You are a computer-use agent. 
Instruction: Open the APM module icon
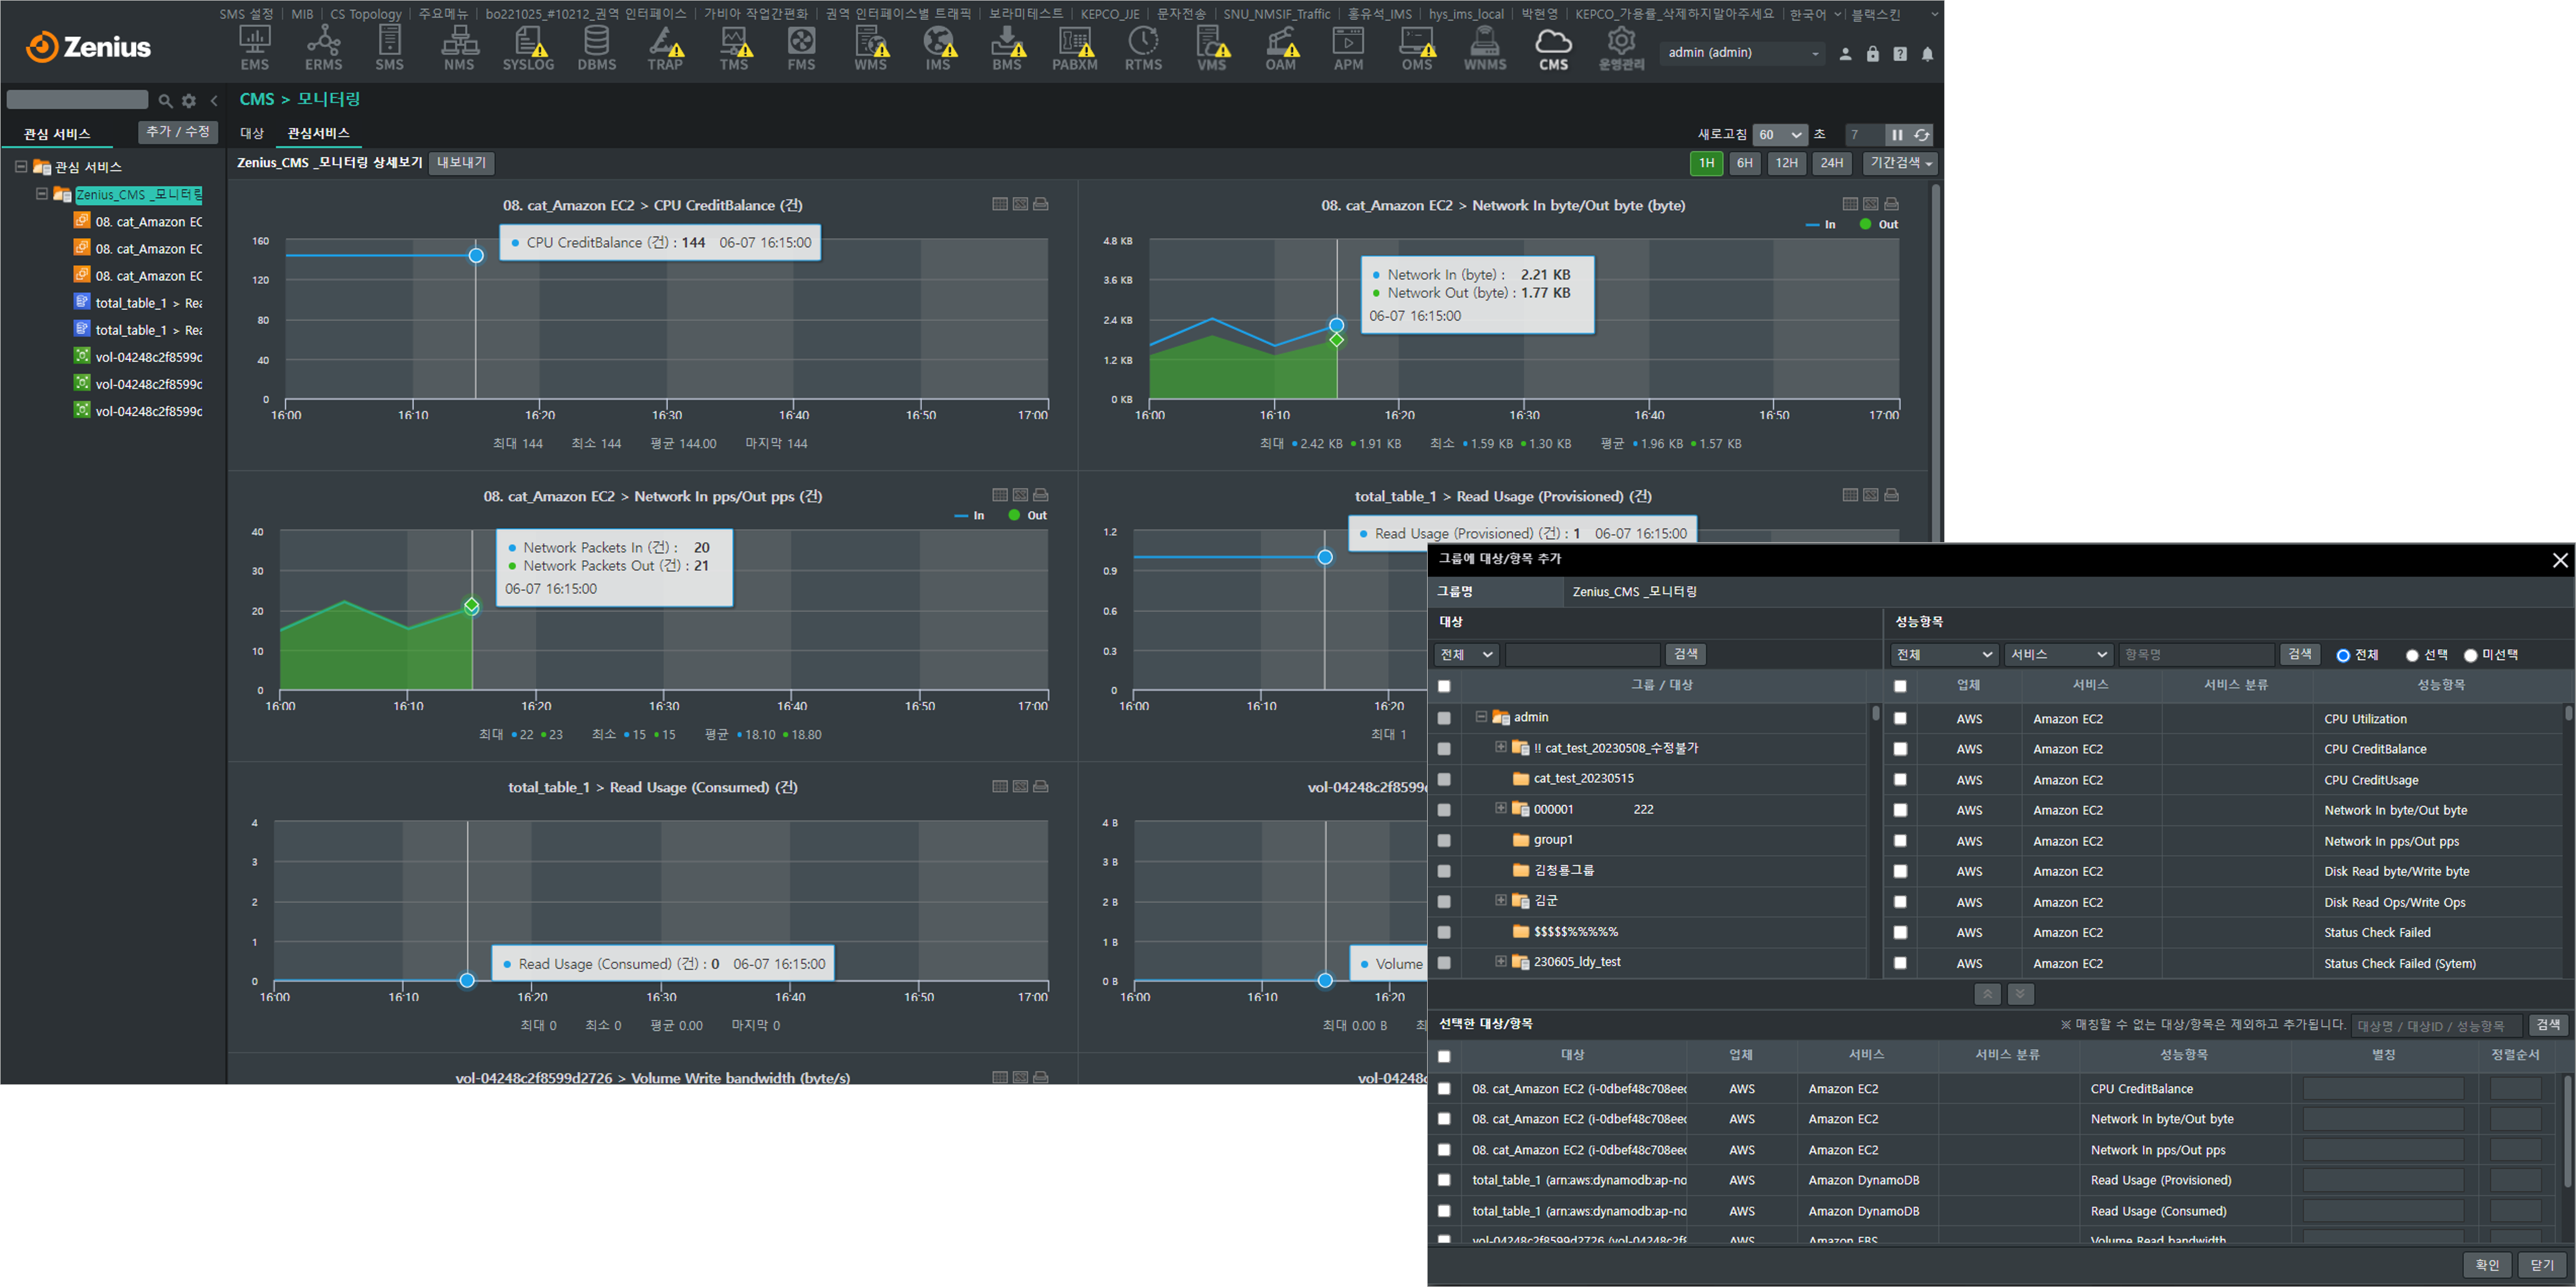click(1348, 48)
